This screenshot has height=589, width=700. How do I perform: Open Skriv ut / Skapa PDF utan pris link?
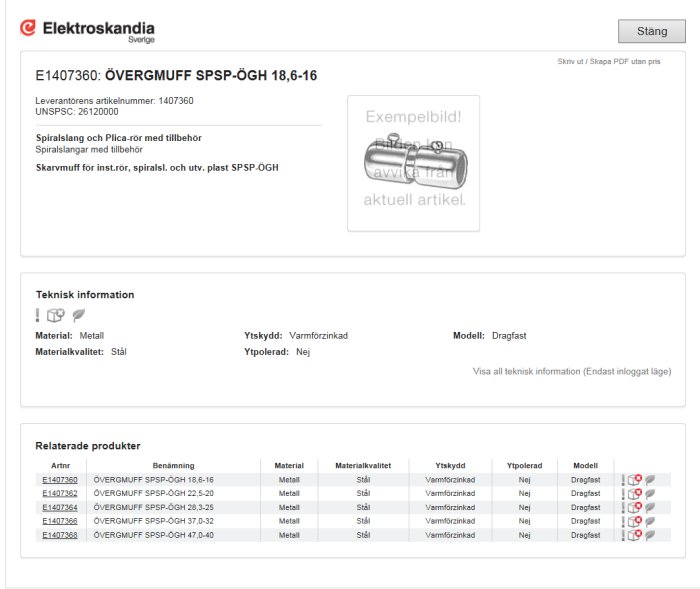[608, 62]
